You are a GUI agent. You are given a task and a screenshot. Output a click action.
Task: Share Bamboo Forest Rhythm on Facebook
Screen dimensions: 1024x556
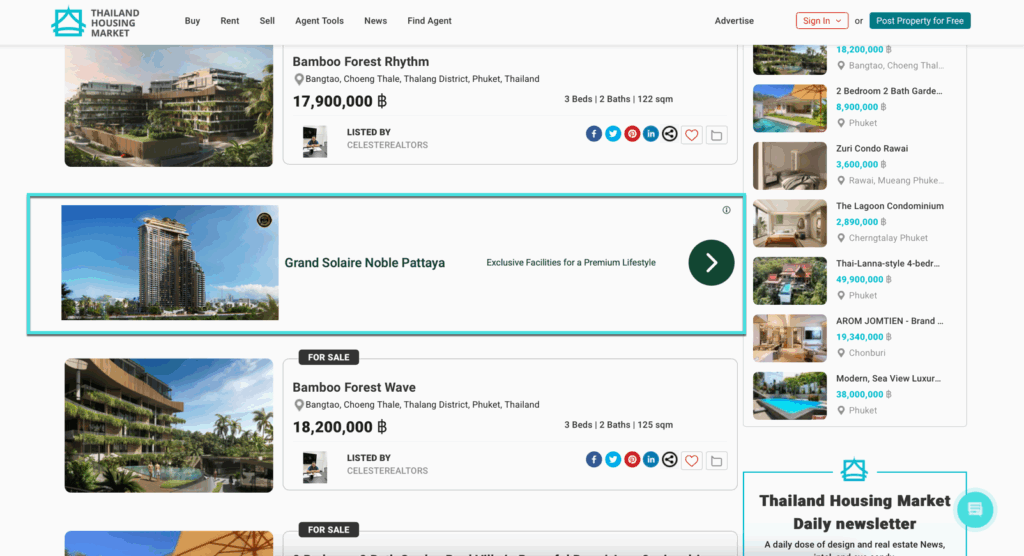coord(594,134)
